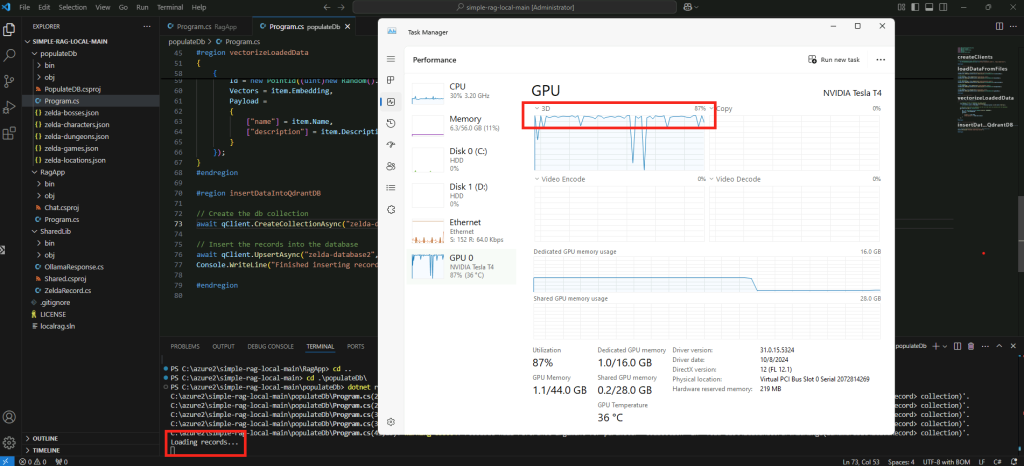Select CPU in Task Manager performance list

coord(461,94)
